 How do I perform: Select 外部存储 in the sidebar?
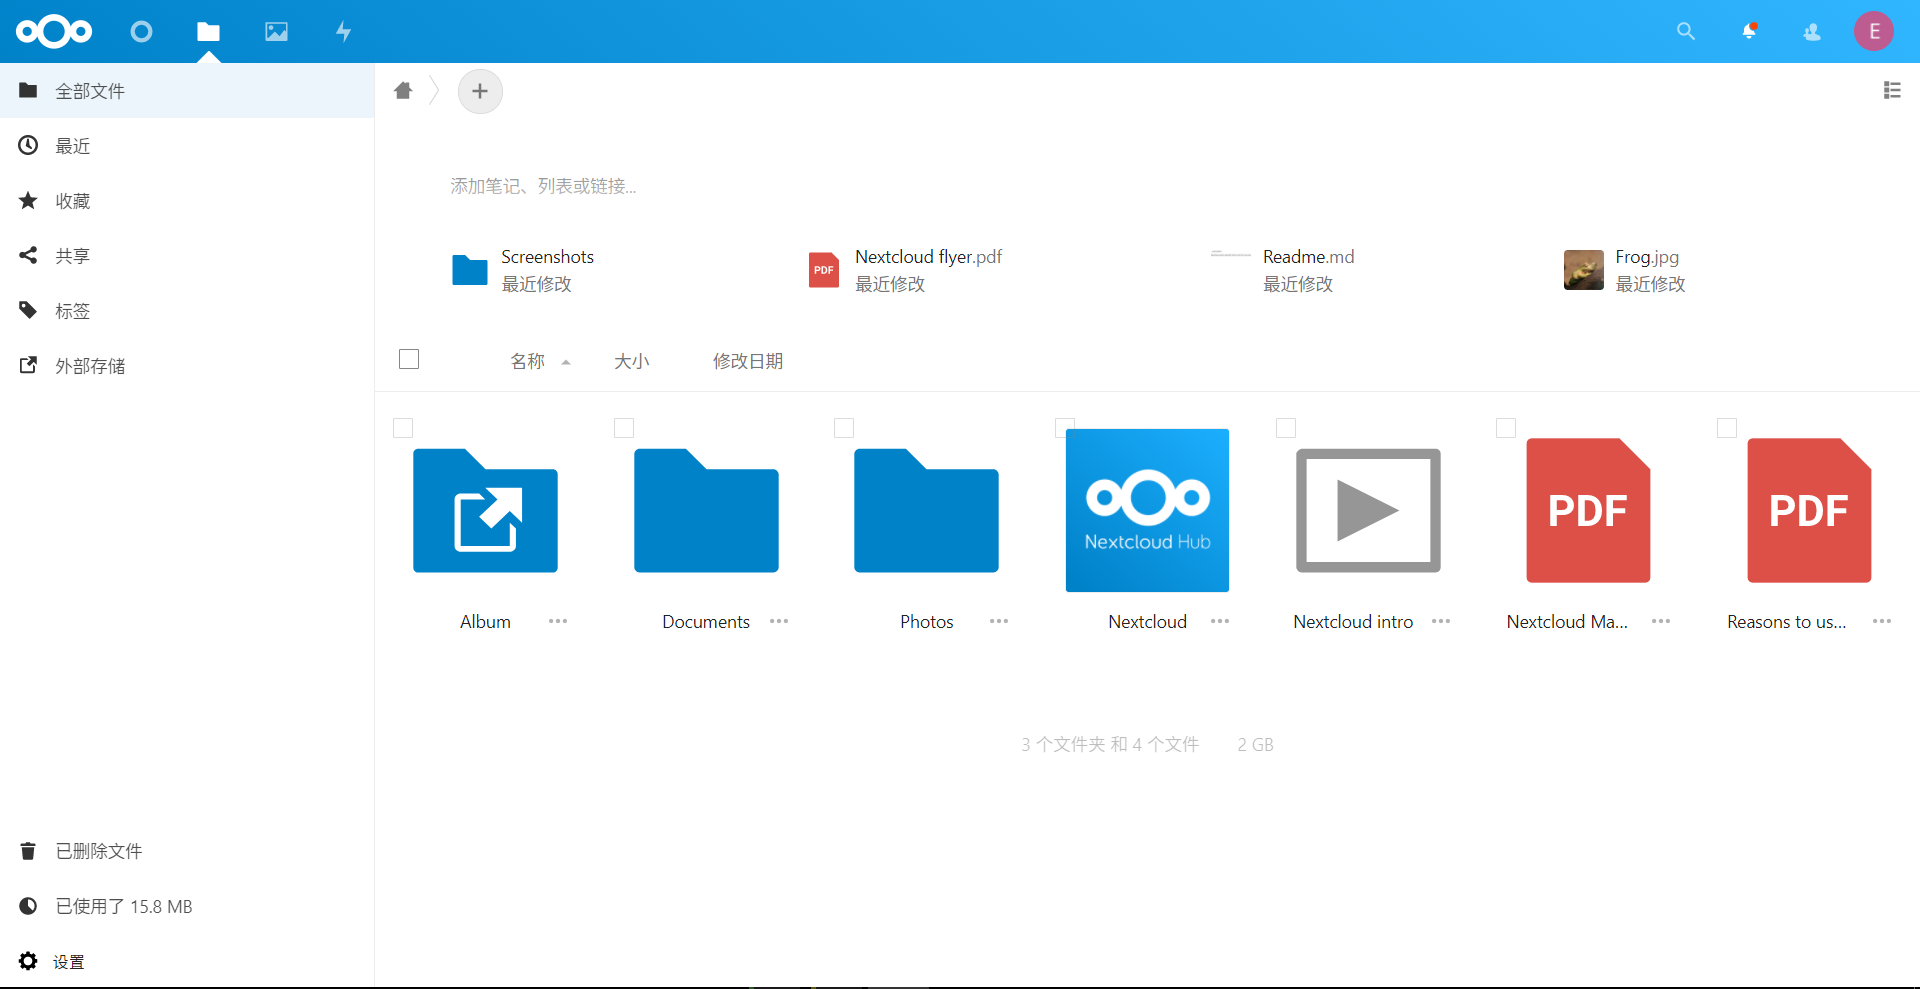[187, 366]
